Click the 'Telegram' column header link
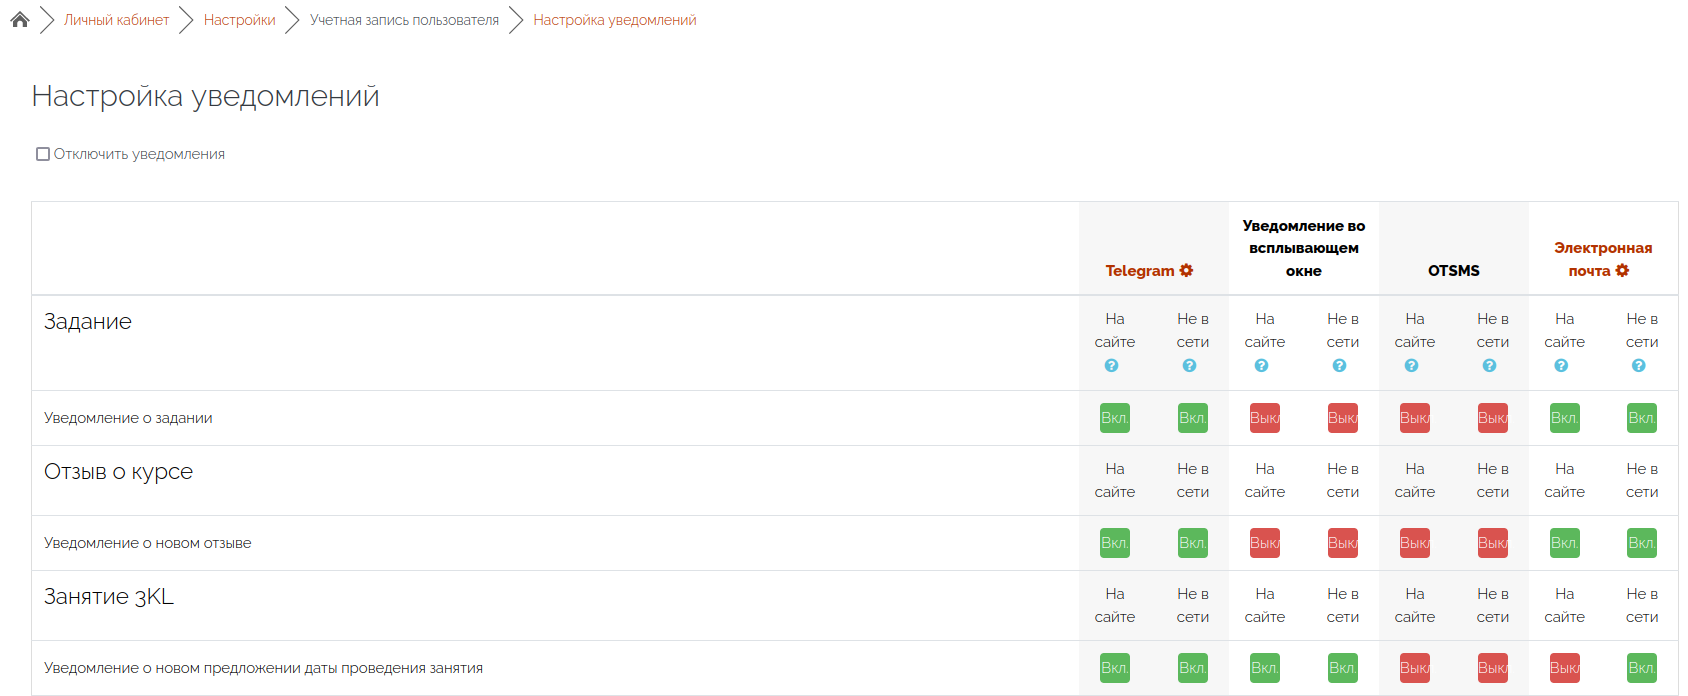Screen dimensions: 1688x696 click(1139, 270)
